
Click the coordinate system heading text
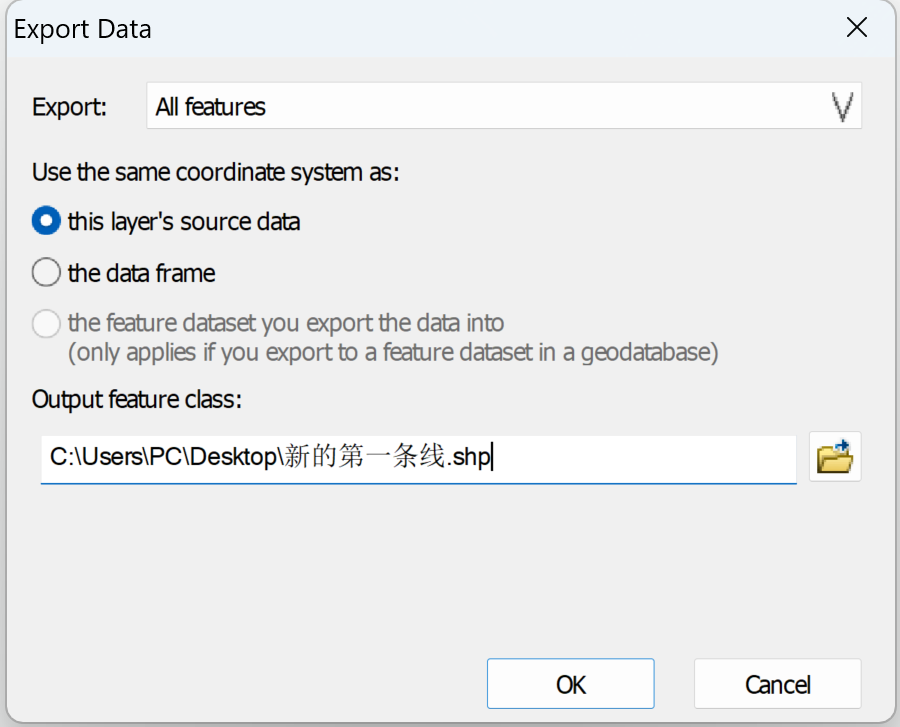click(216, 172)
